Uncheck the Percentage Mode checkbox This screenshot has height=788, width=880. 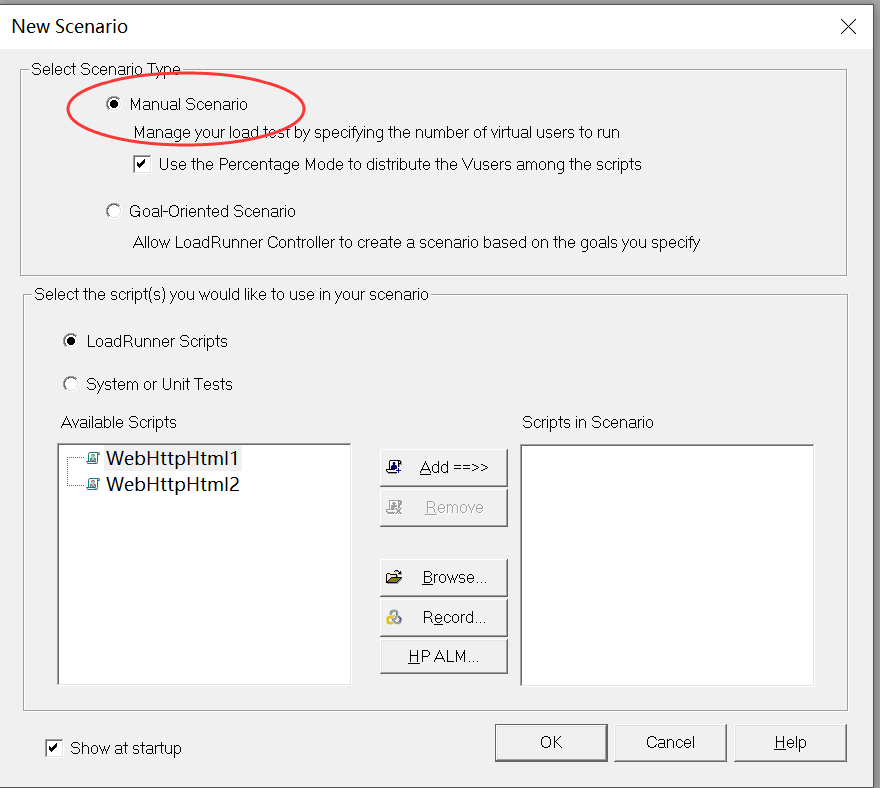142,164
